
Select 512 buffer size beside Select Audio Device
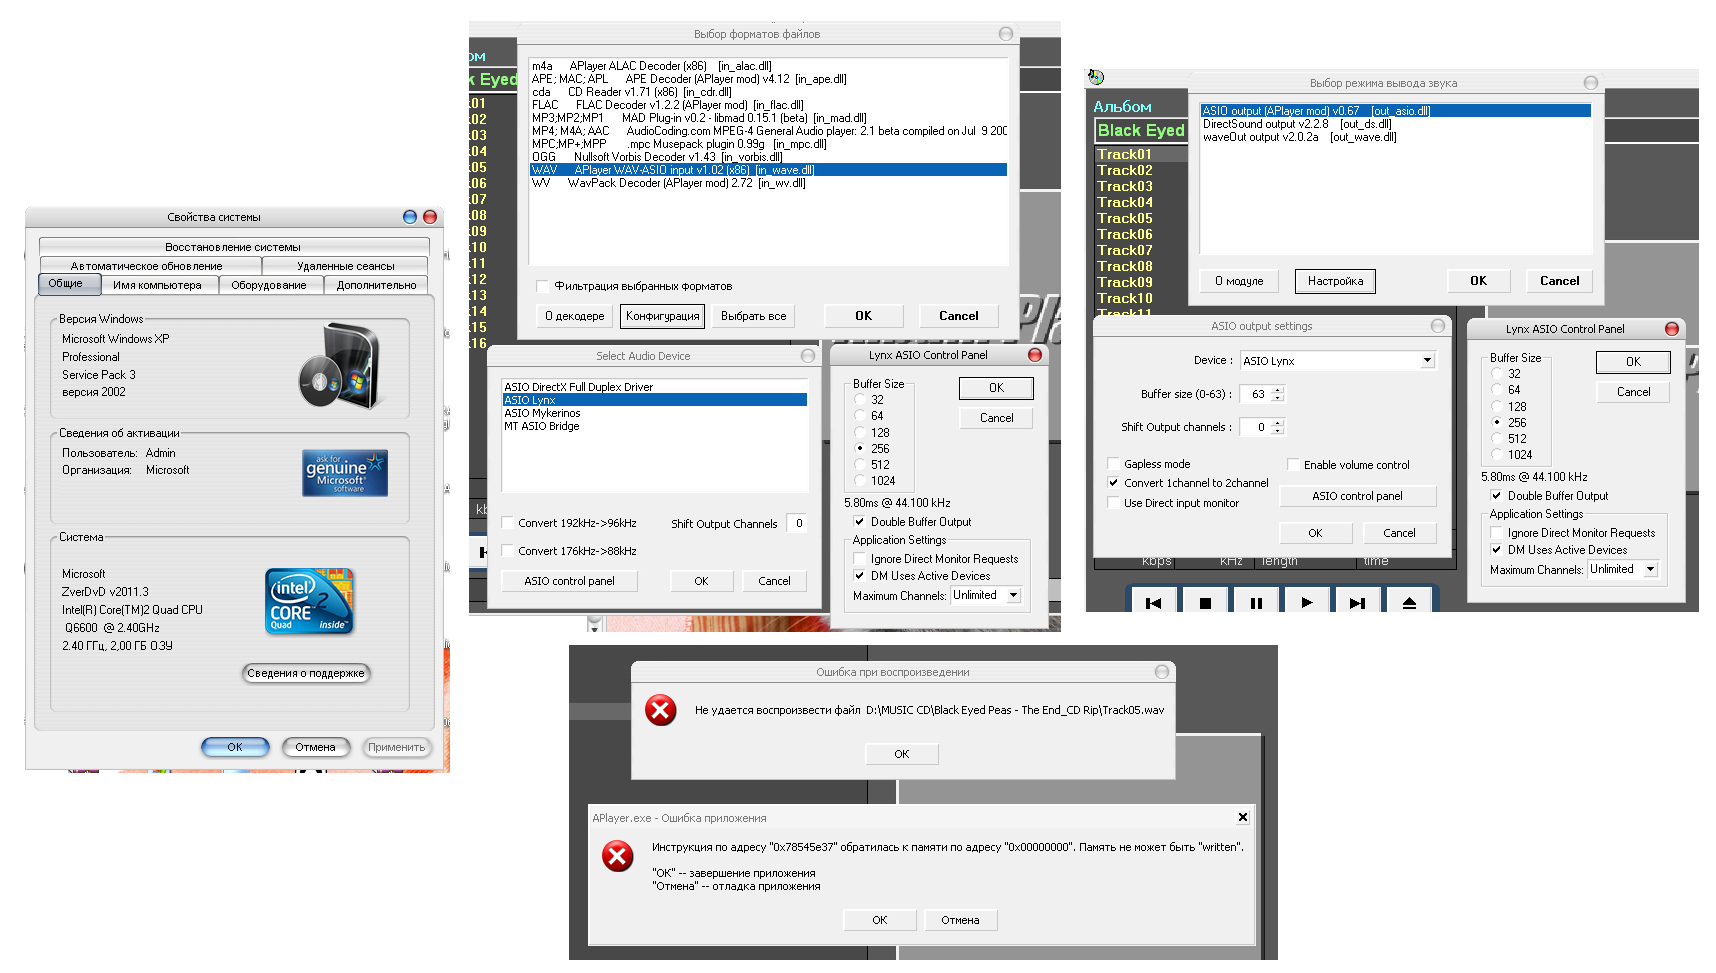coord(860,465)
